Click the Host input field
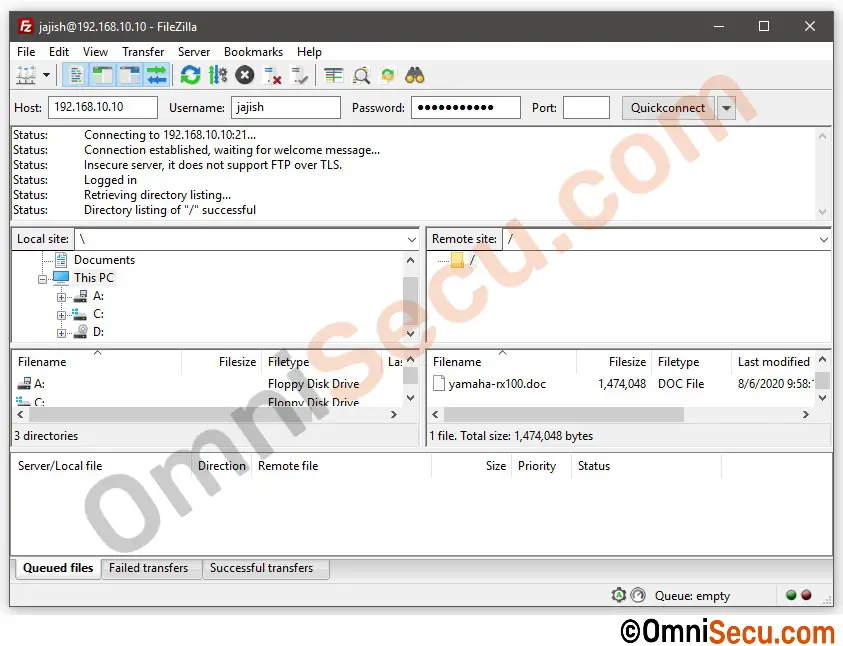 tap(103, 107)
